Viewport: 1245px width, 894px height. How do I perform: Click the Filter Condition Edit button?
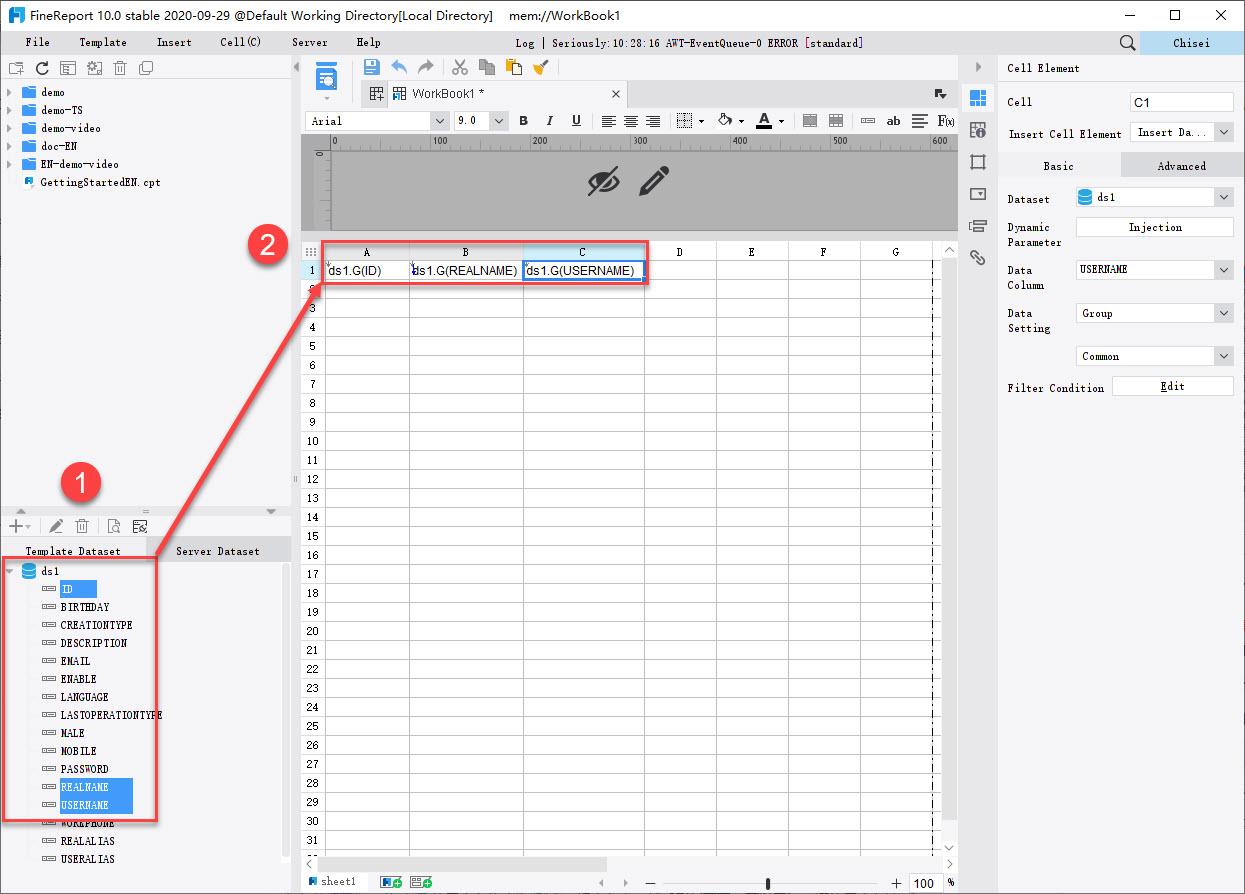point(1172,385)
